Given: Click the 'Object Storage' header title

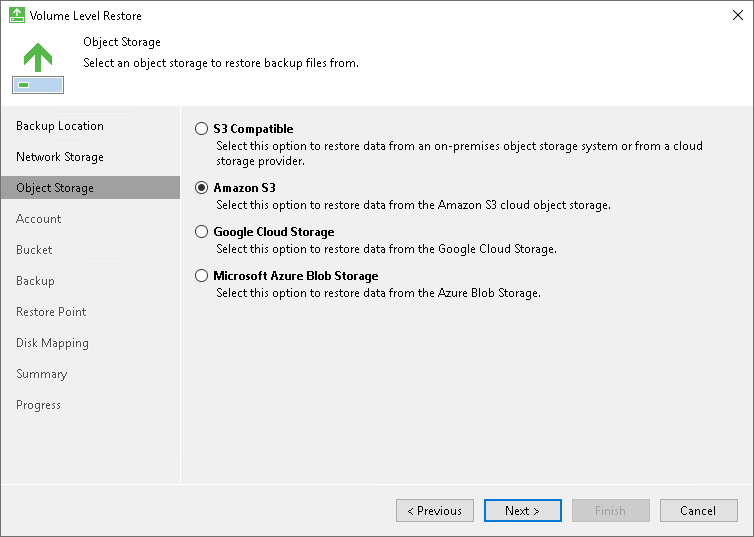Looking at the screenshot, I should (x=122, y=42).
